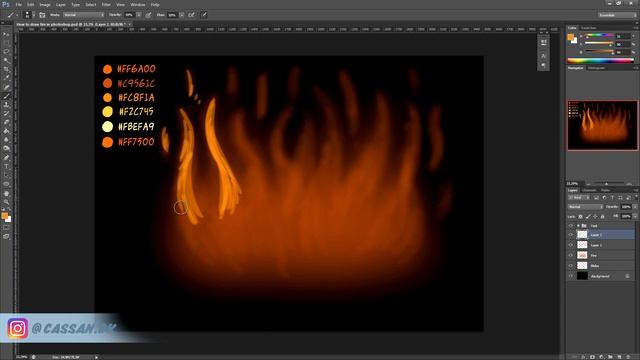
Task: Enable airbrush-style build-up option
Action: point(191,15)
